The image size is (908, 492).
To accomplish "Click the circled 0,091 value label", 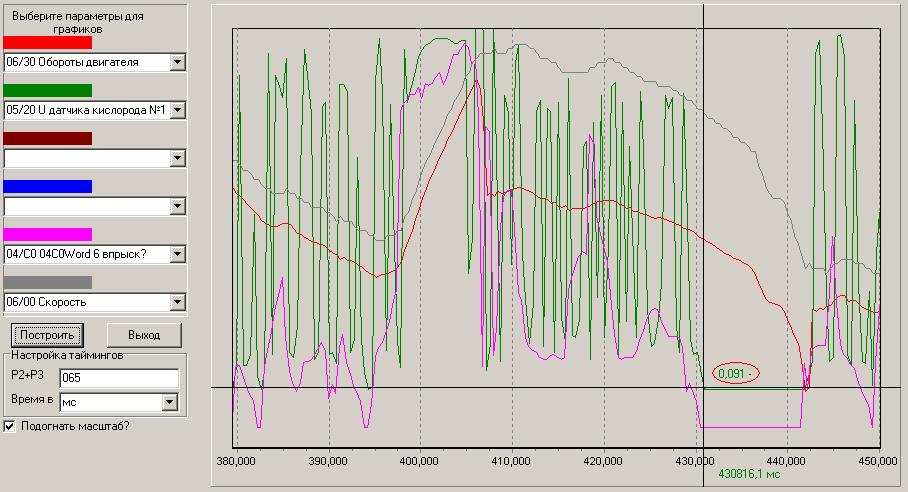I will point(735,374).
